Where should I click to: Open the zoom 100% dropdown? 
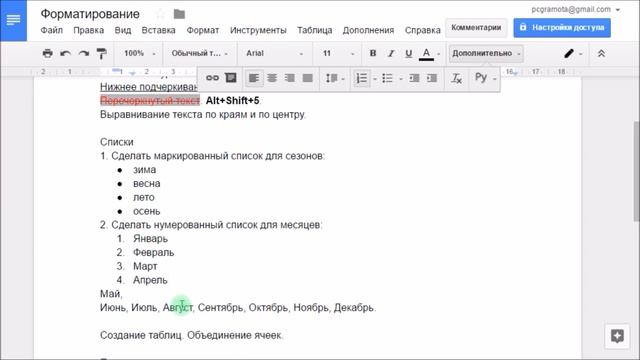click(x=139, y=53)
